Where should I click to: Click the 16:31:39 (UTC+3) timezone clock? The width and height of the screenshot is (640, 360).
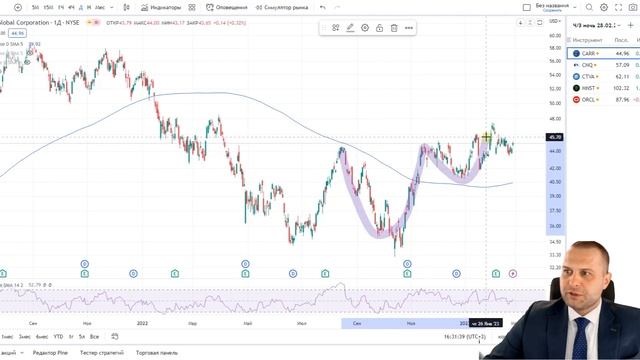pyautogui.click(x=464, y=337)
